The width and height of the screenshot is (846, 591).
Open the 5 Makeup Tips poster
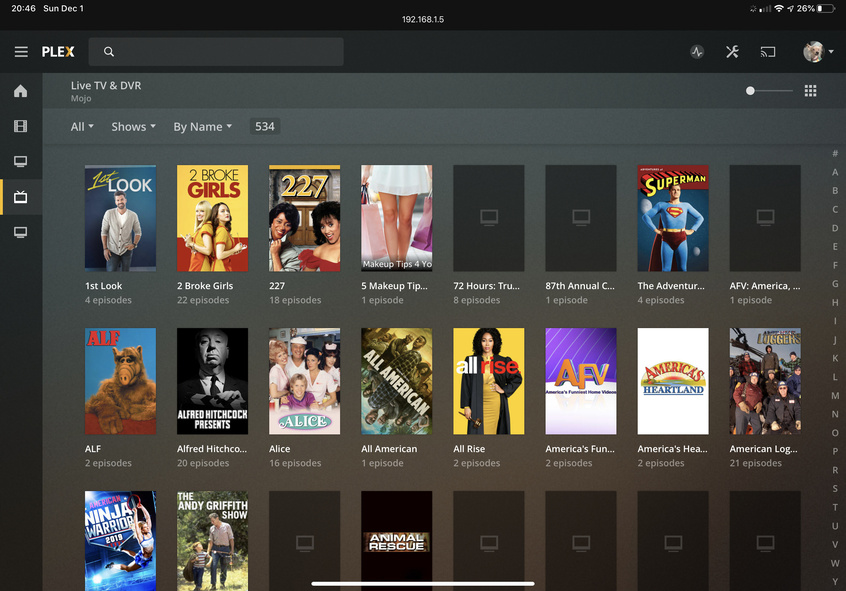tap(397, 218)
